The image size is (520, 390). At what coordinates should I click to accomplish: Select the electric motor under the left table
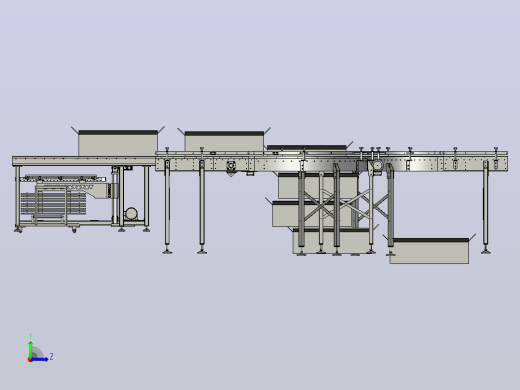[x=131, y=214]
